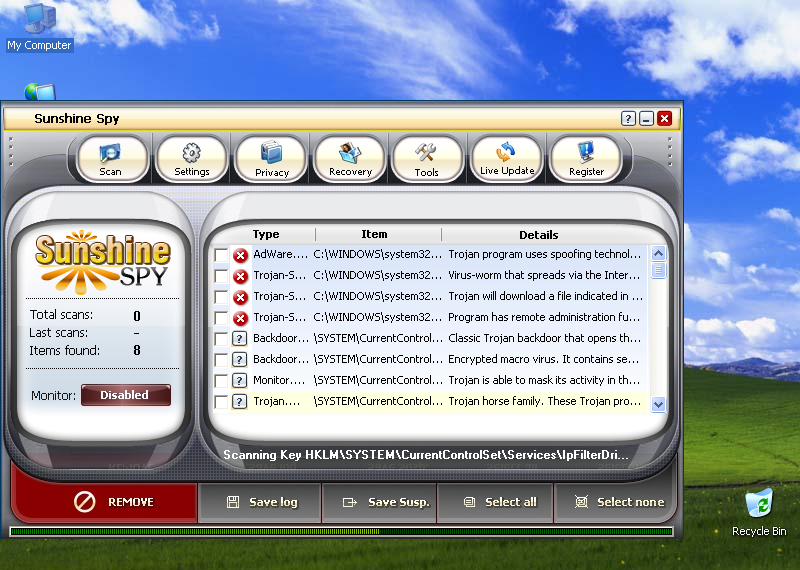Launch Live Update
800x570 pixels.
tap(507, 159)
